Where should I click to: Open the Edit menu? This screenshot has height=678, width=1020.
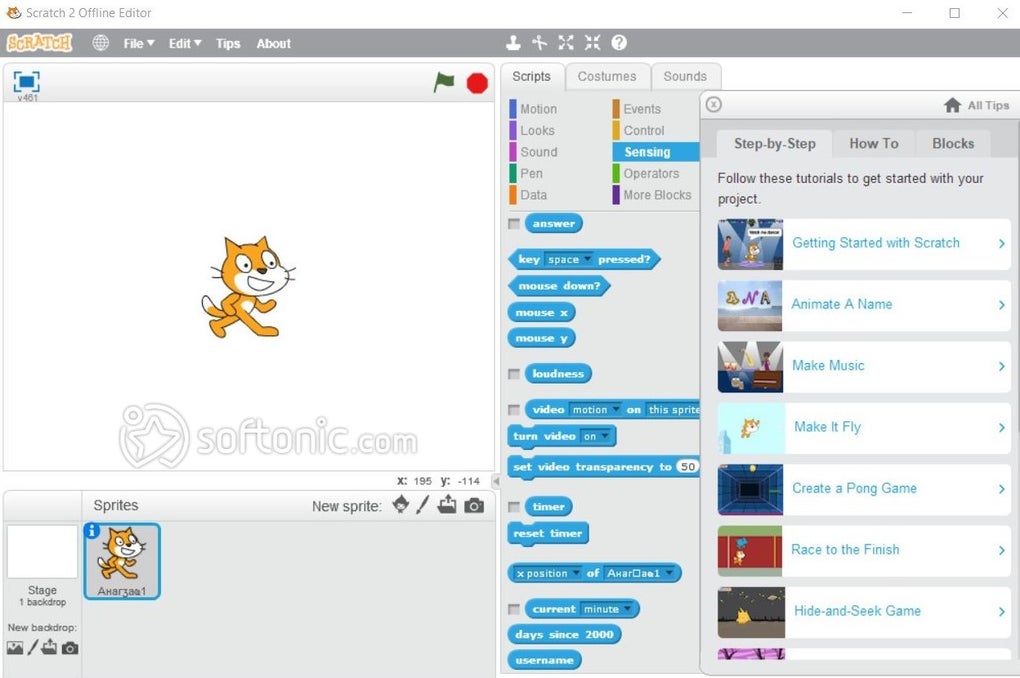pos(182,43)
